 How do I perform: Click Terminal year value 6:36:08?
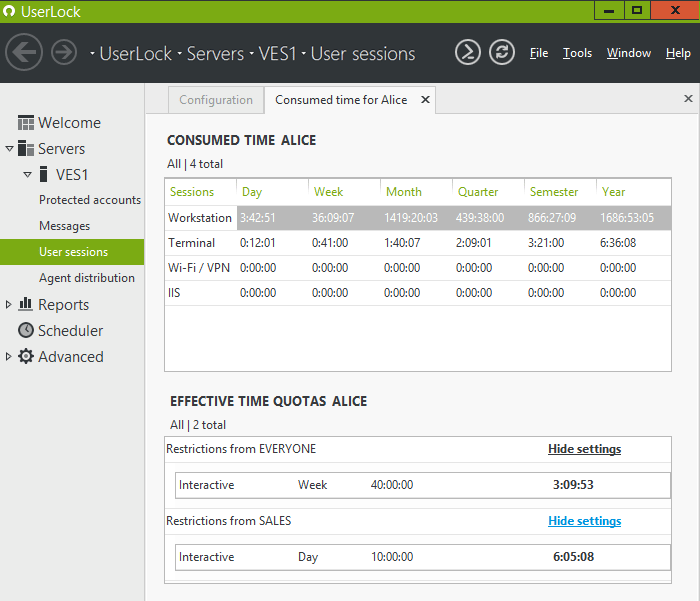618,243
